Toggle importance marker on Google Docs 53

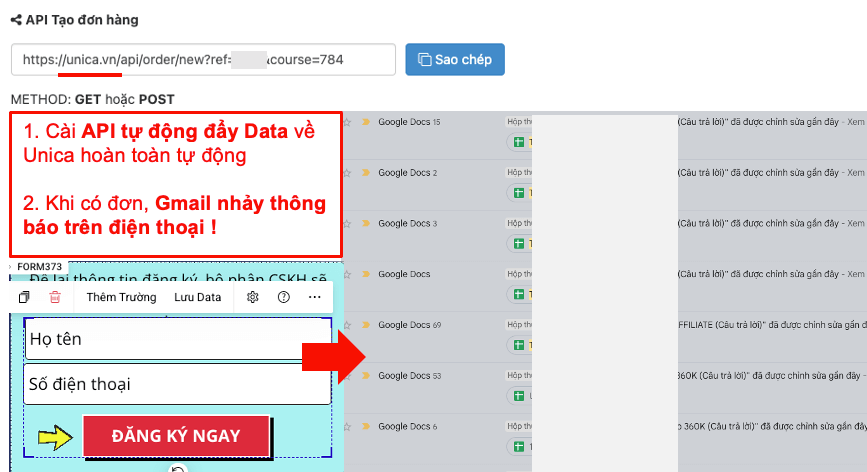[x=365, y=376]
